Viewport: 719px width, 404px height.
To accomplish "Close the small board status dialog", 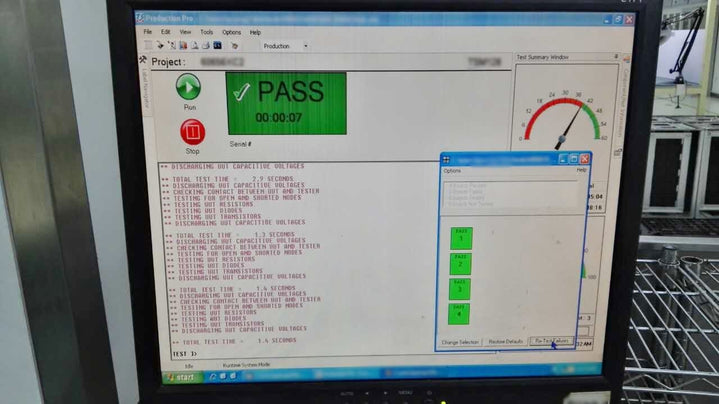I will [x=585, y=159].
